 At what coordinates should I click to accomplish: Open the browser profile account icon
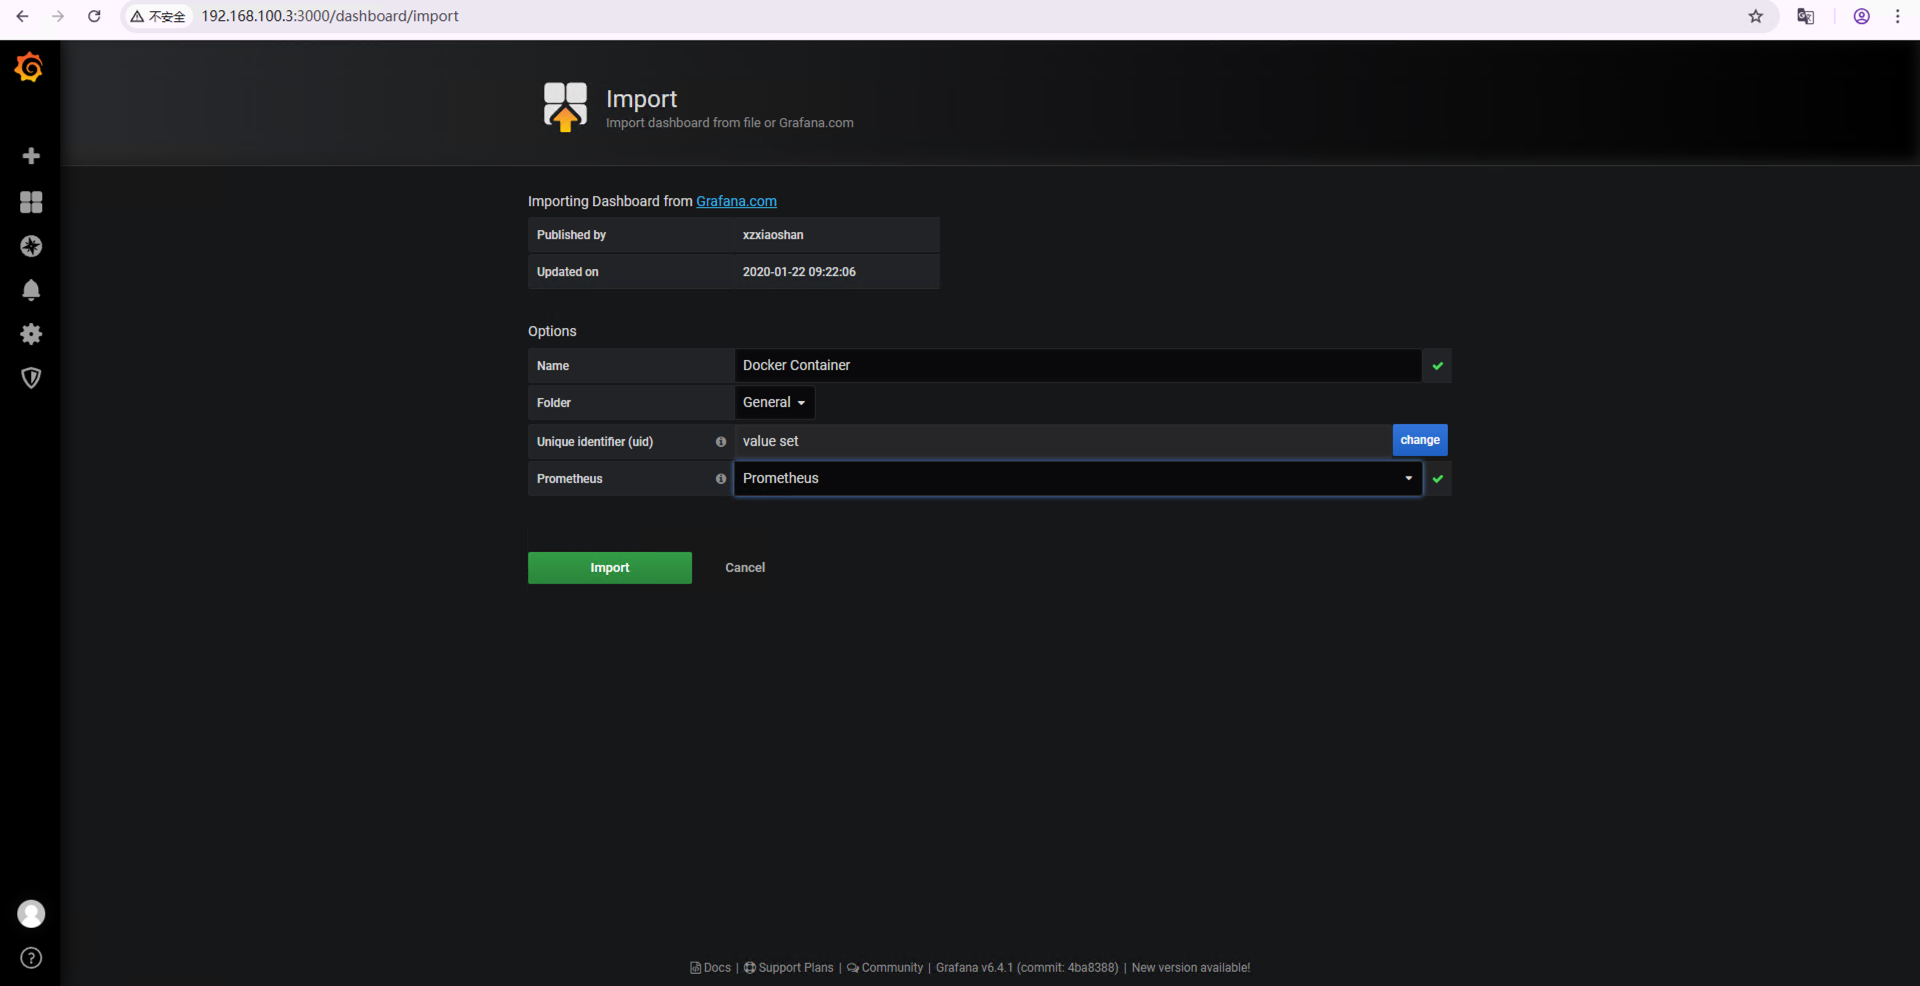pyautogui.click(x=1862, y=16)
